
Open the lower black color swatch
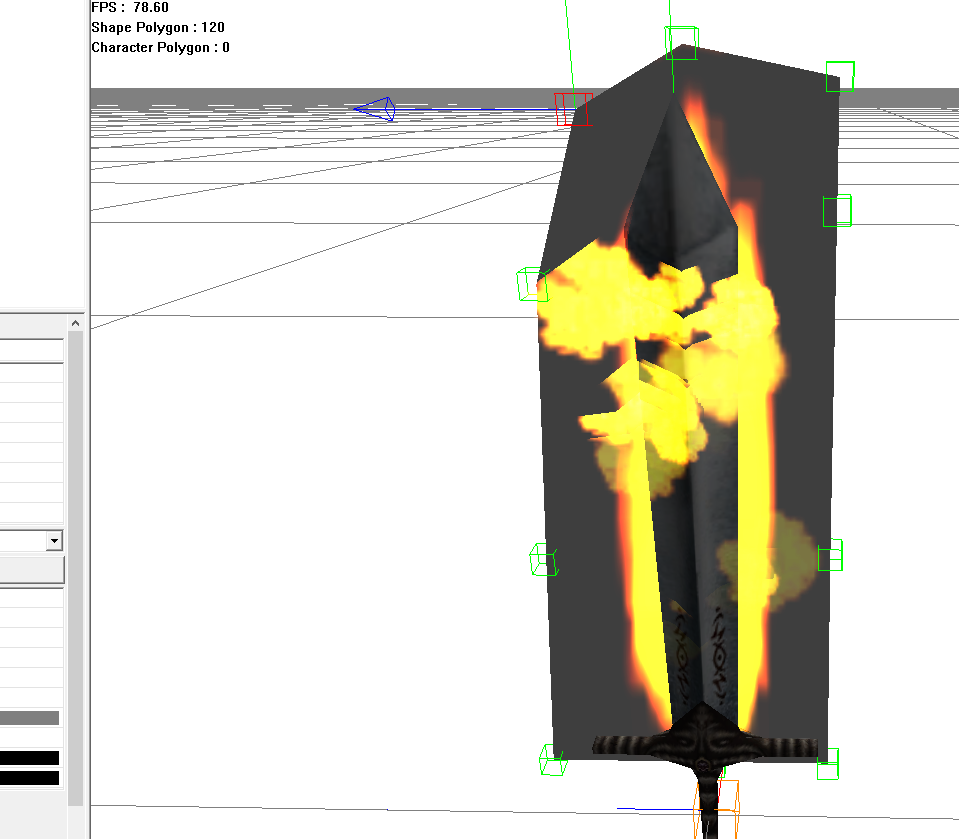click(x=29, y=778)
